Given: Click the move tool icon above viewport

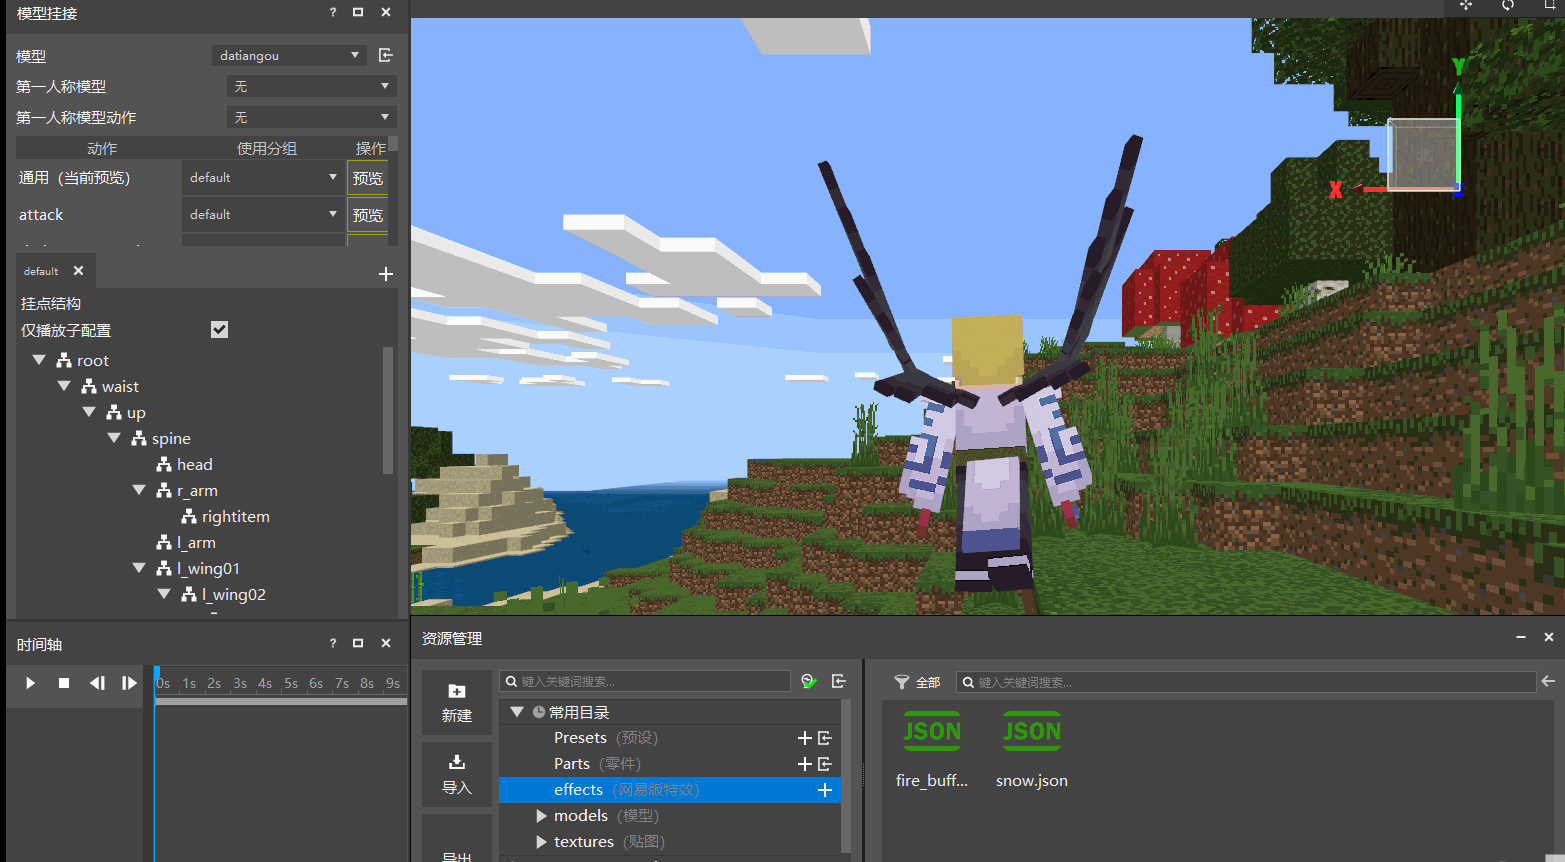Looking at the screenshot, I should coord(1466,5).
